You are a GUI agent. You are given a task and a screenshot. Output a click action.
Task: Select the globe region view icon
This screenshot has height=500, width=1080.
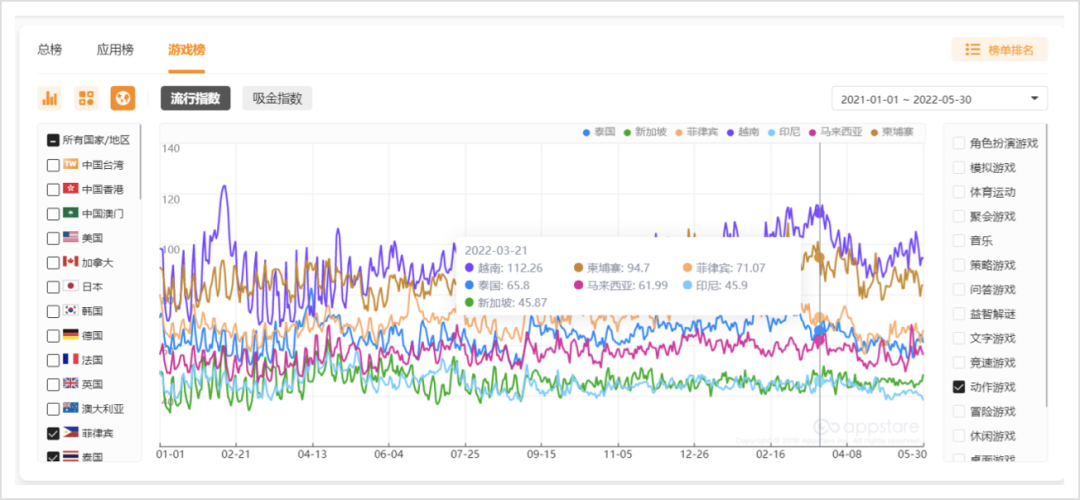click(122, 98)
